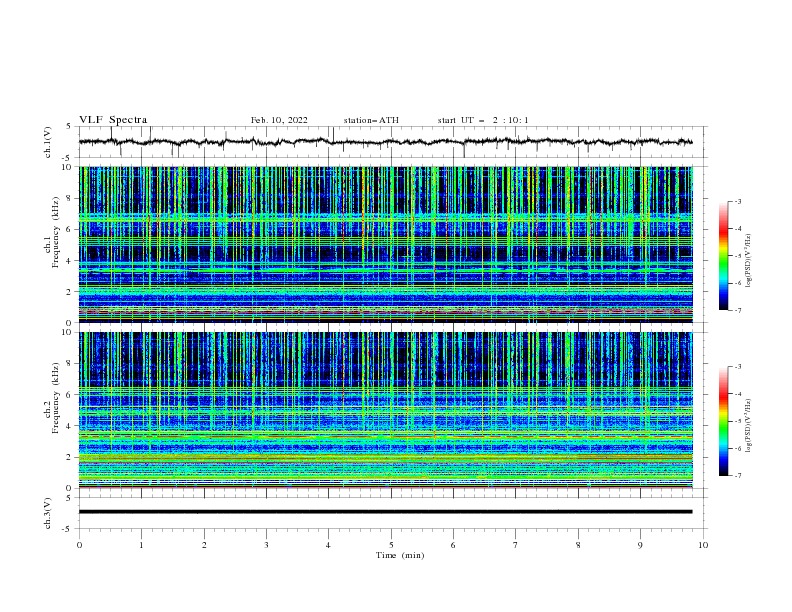
Task: Select the date text "Feb. 10, 2022"
Action: [x=279, y=120]
